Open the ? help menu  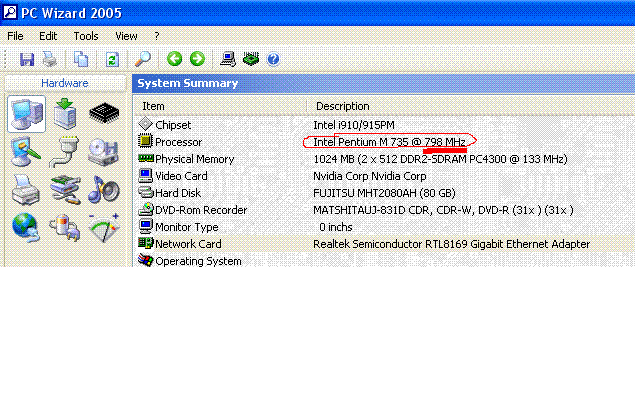[x=157, y=36]
